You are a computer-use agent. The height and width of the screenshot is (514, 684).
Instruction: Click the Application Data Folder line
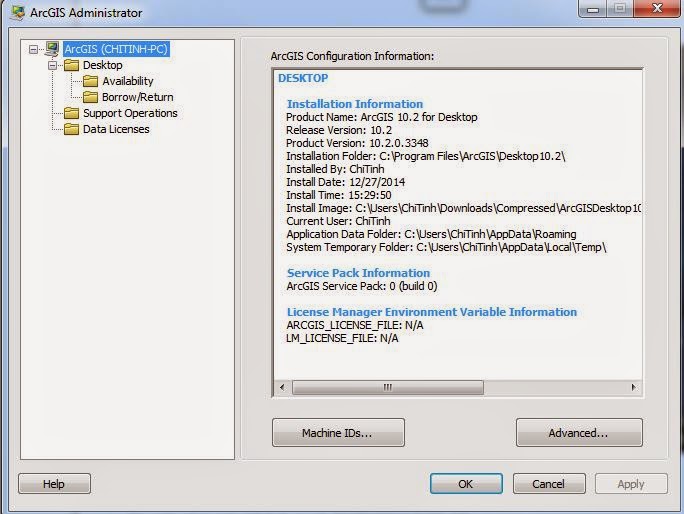point(431,234)
